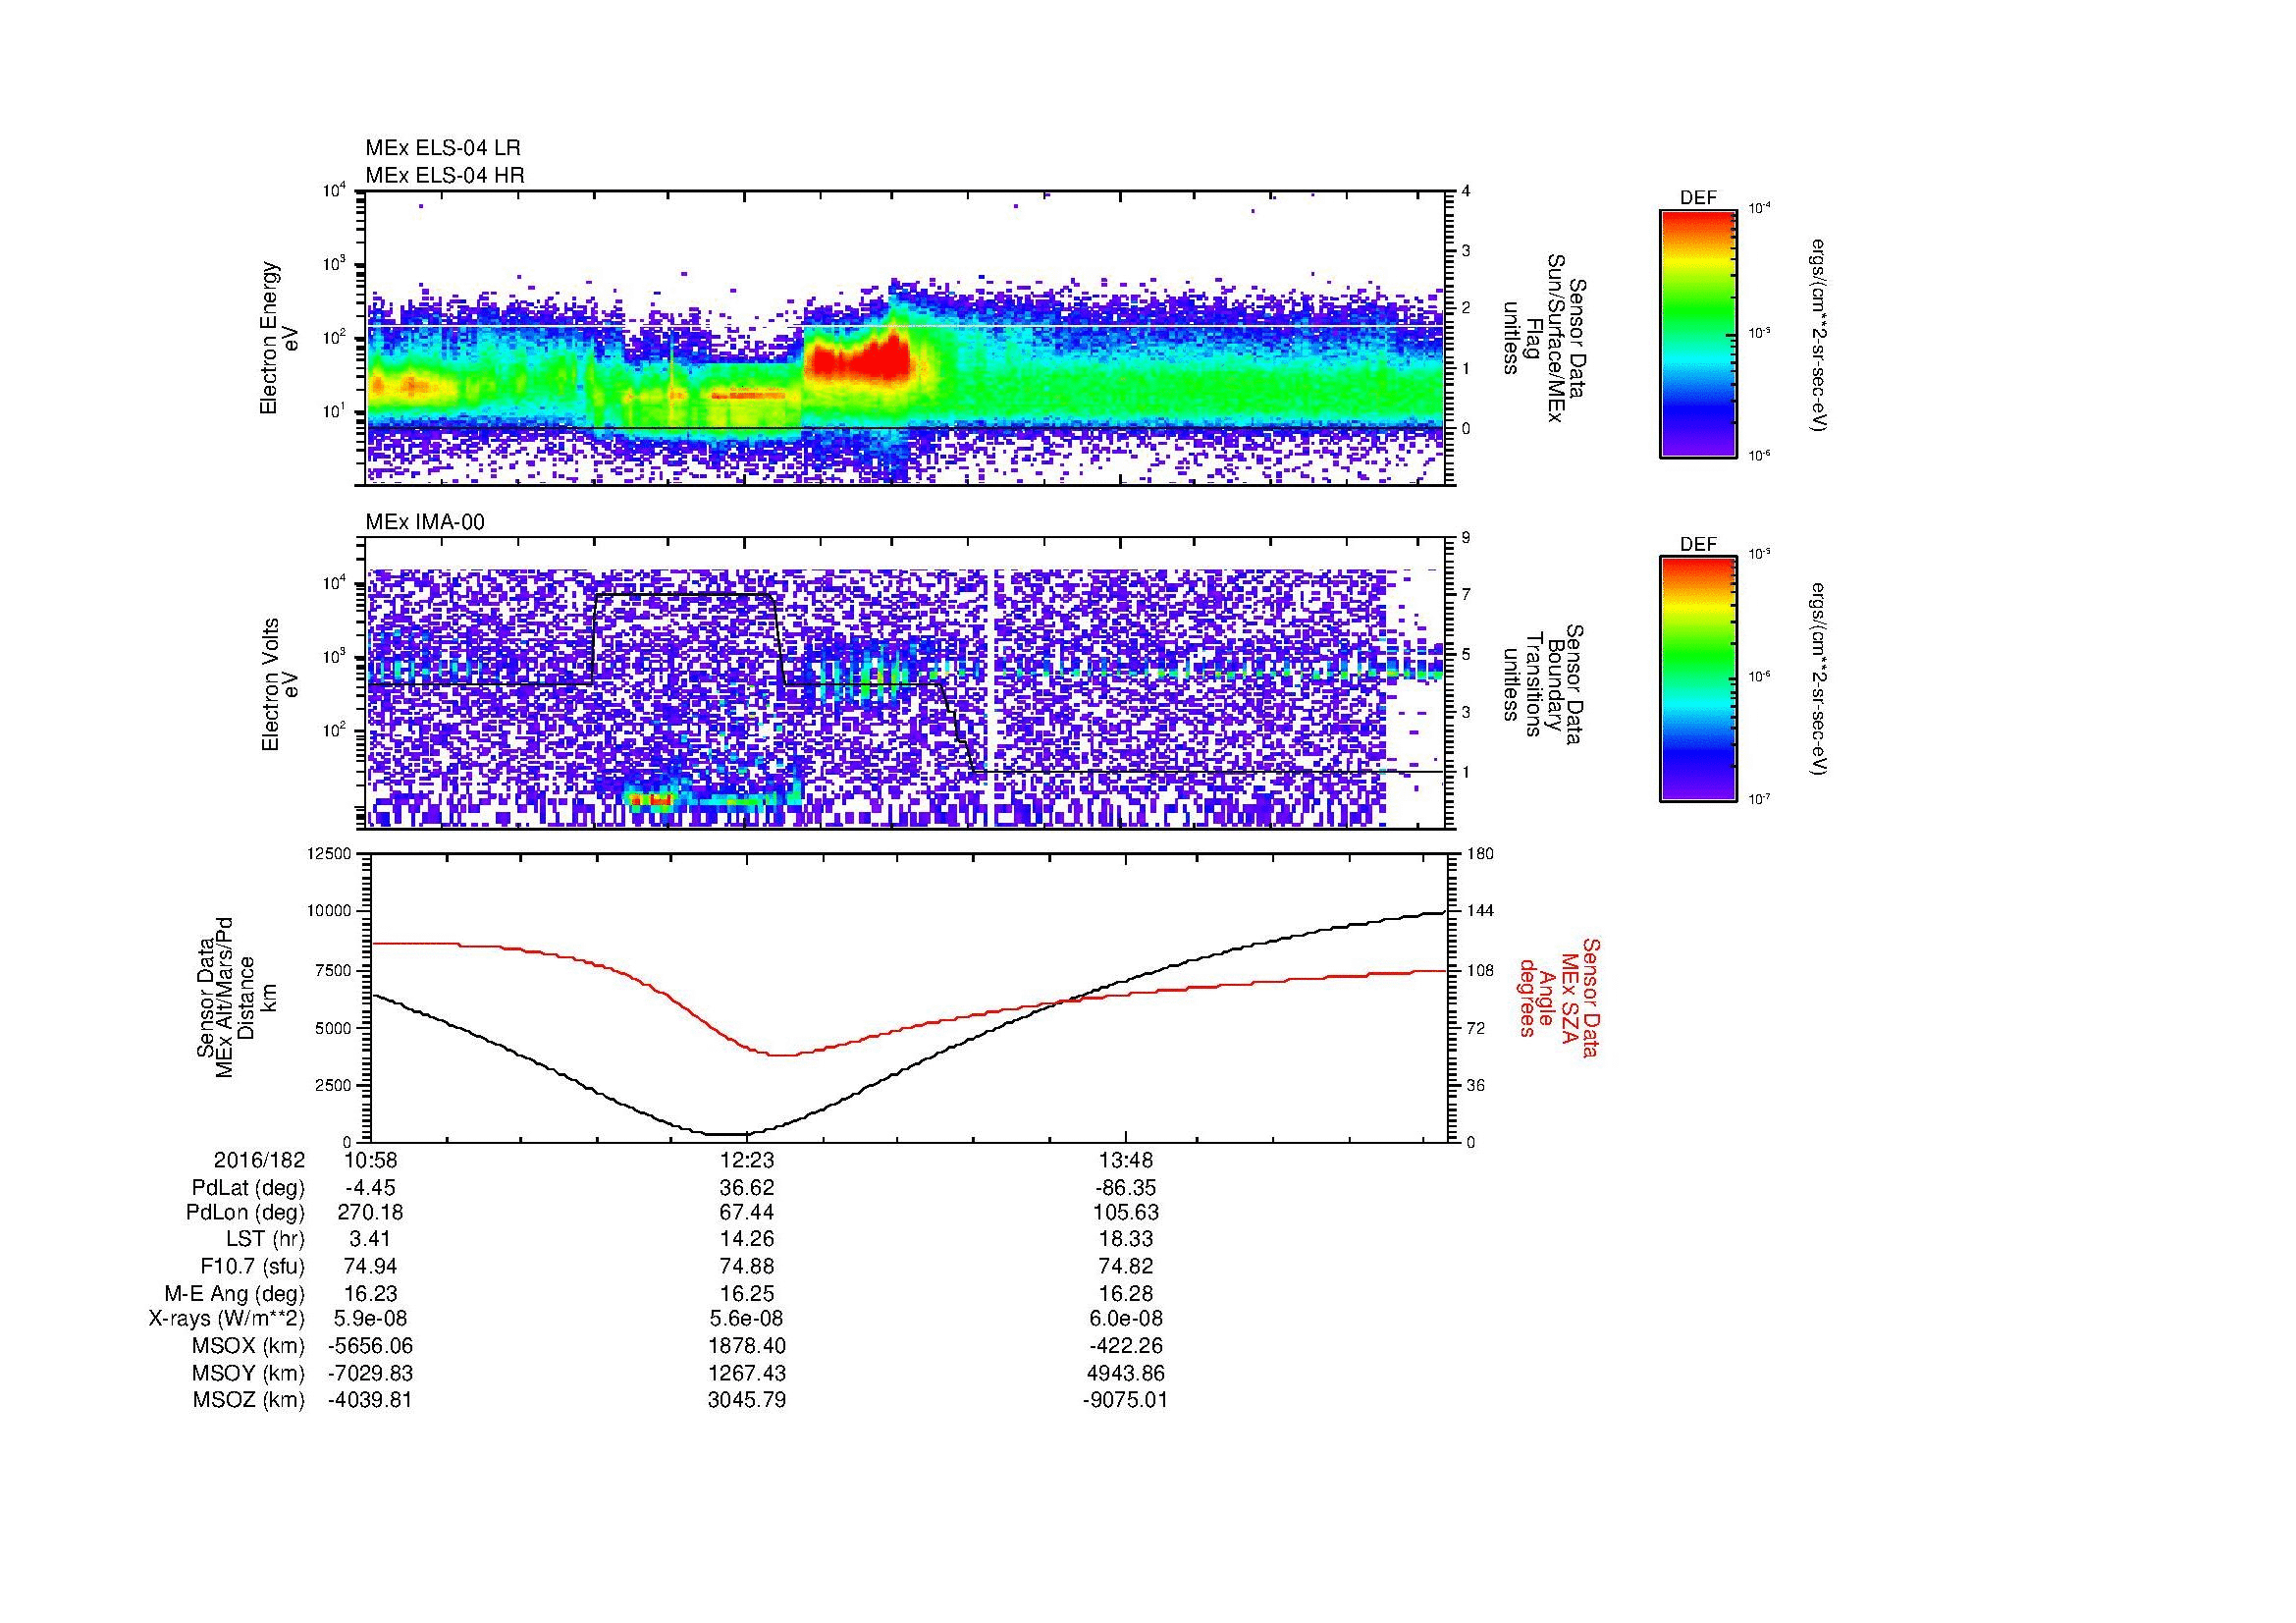Click the MSOX value -422.26
Viewport: 2296px width, 1623px height.
pos(1125,1346)
